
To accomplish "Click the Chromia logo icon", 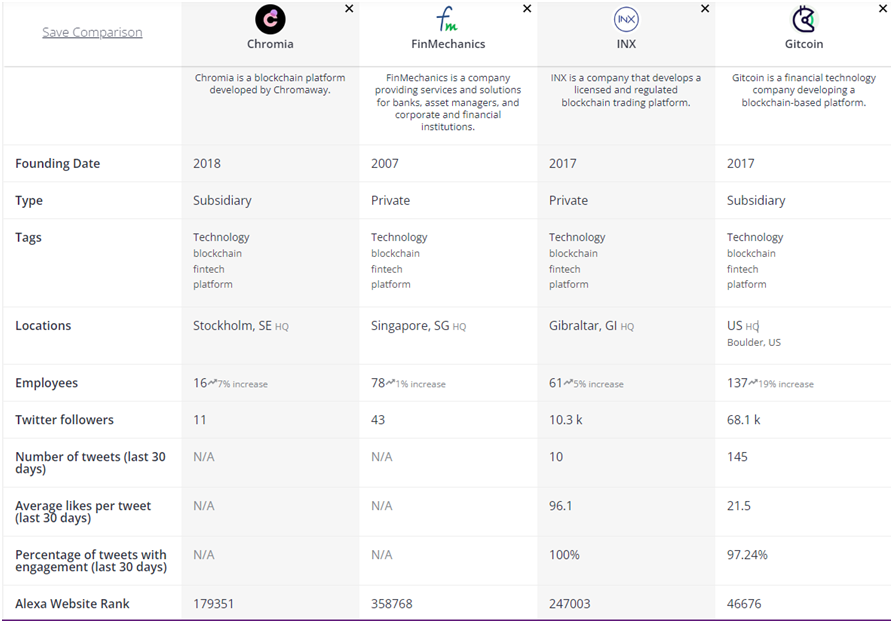I will [x=270, y=19].
